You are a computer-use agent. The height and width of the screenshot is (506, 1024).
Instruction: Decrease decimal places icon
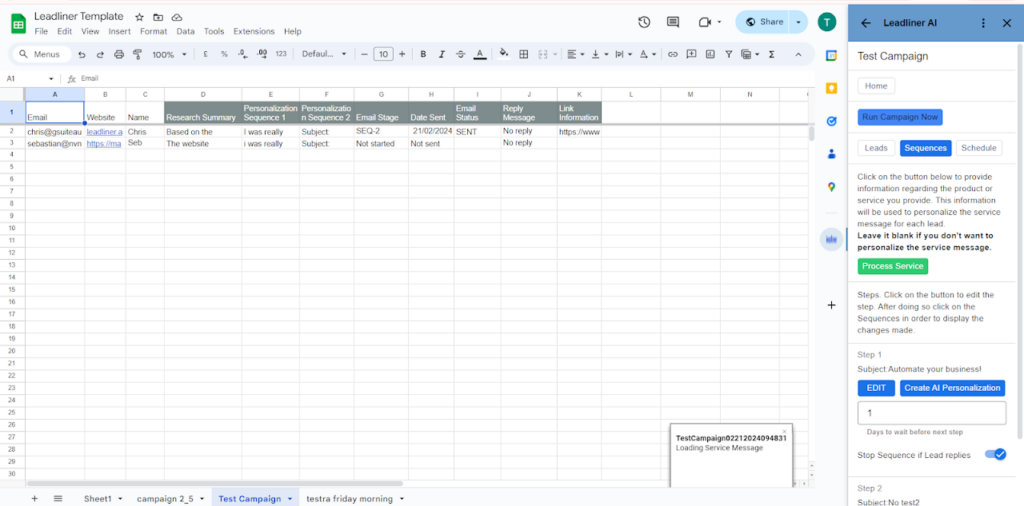[x=242, y=54]
